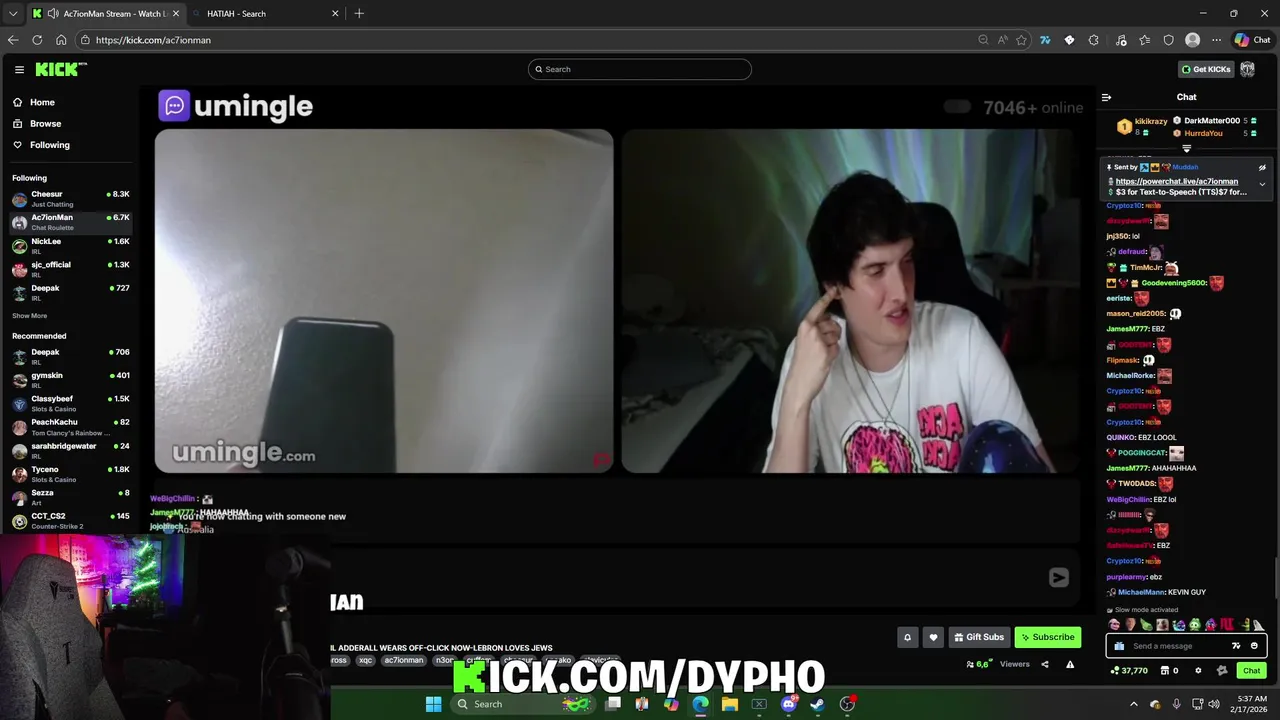Screen dimensions: 1280x720
Task: Go to browser home page
Action: tap(61, 40)
